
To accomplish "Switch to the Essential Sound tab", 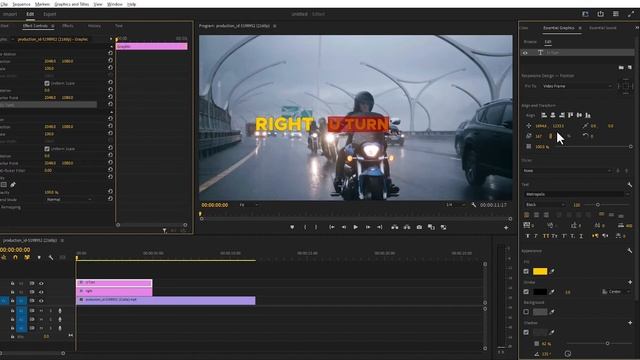I will (602, 28).
